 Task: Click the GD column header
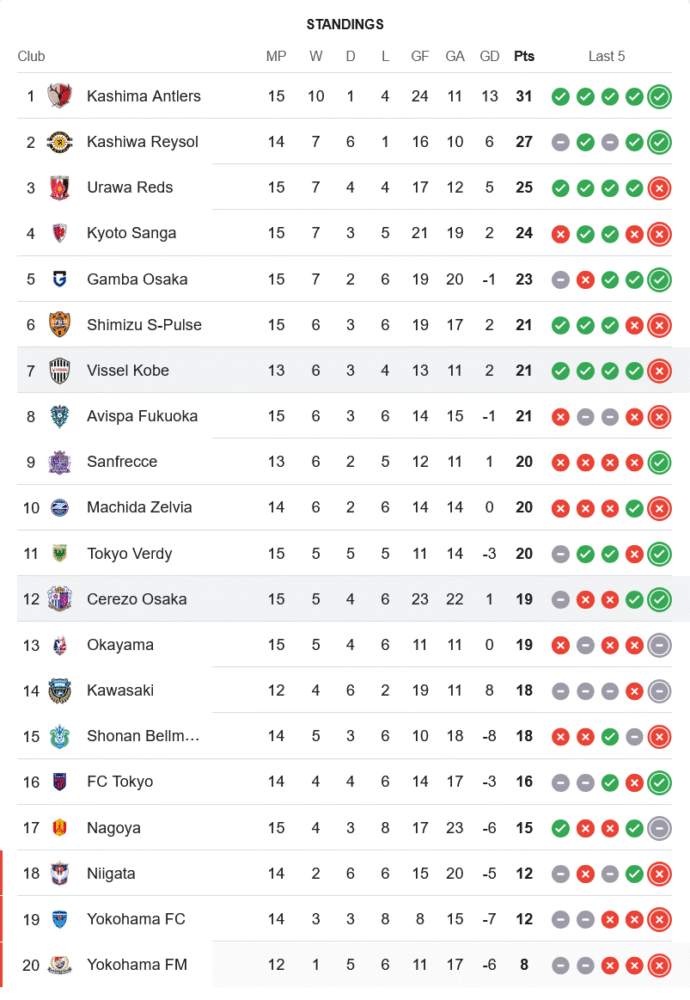[x=489, y=56]
